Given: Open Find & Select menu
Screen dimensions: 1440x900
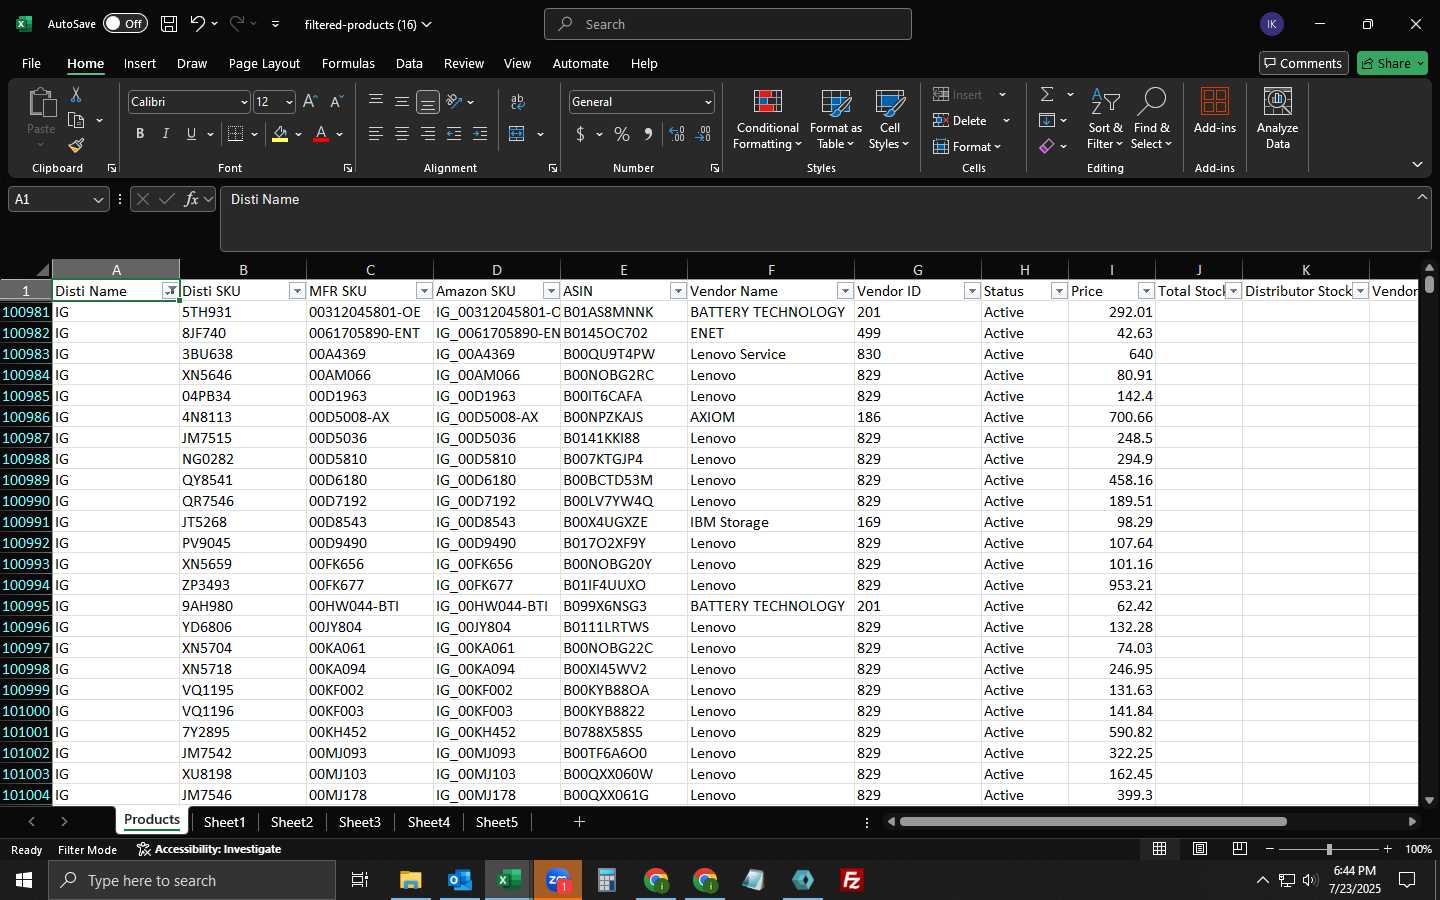Looking at the screenshot, I should [x=1151, y=120].
